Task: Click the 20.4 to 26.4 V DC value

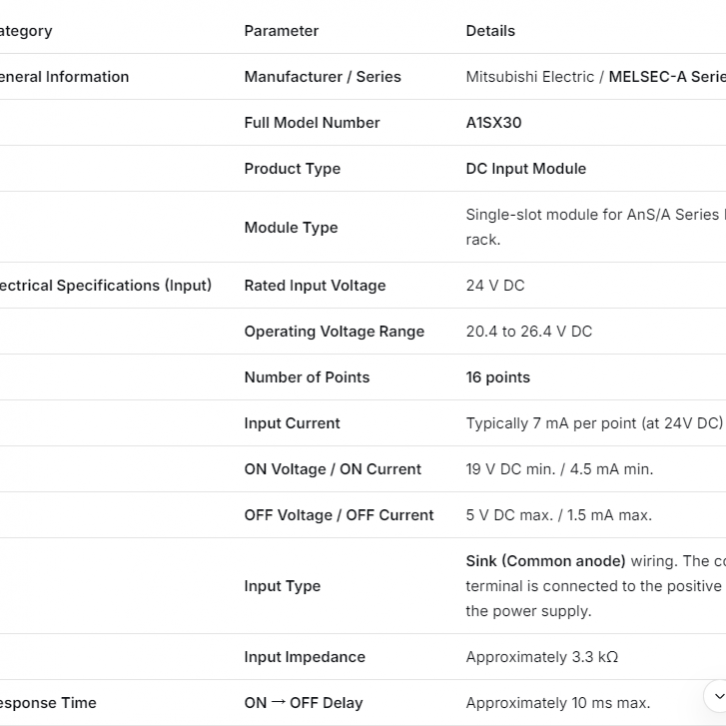Action: (529, 331)
